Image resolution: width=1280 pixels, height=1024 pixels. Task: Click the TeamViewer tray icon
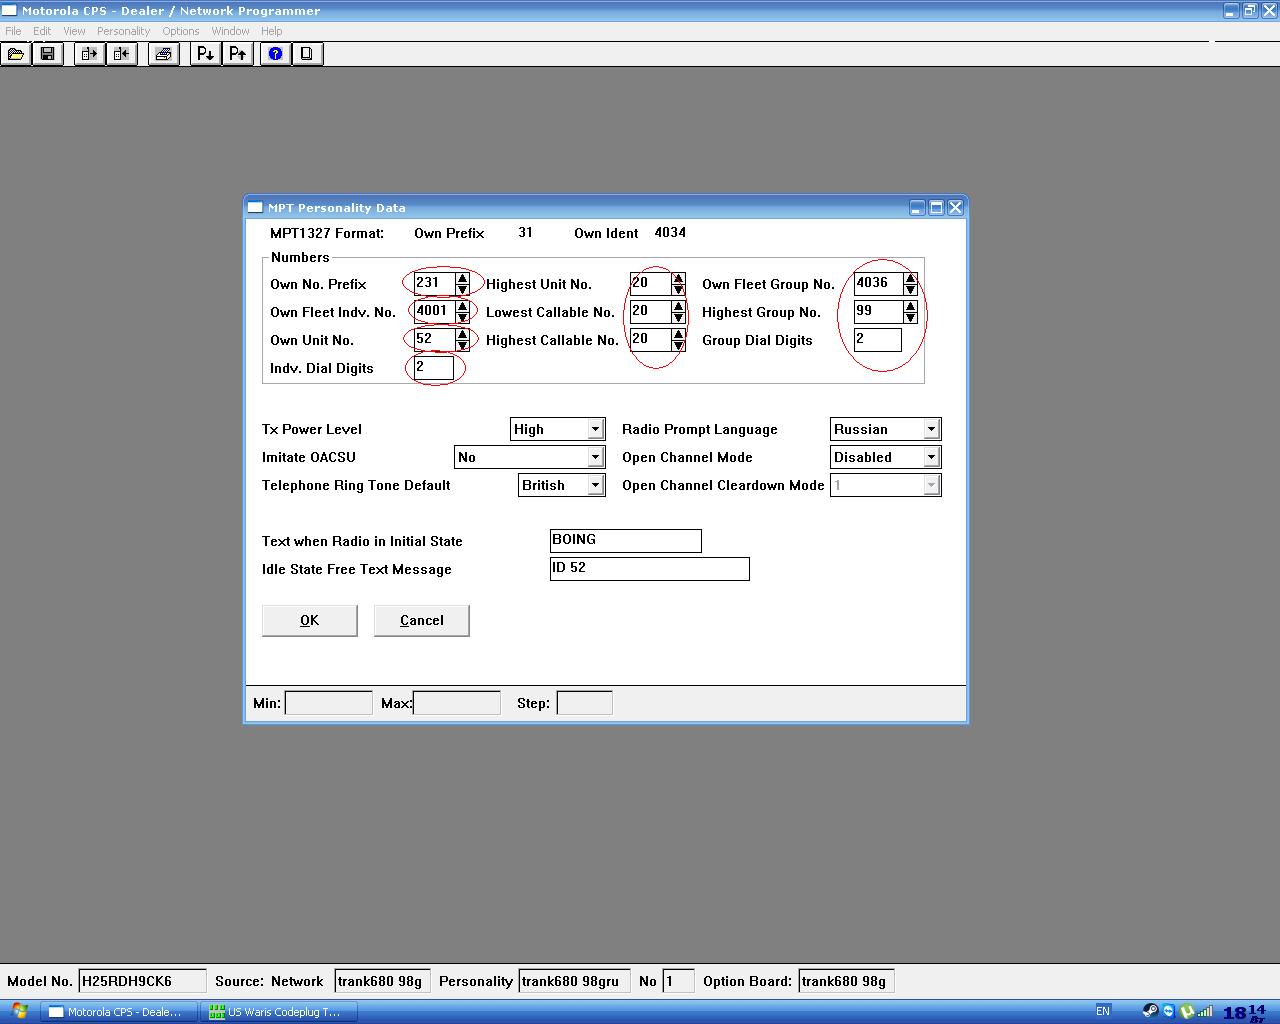pos(1168,1011)
